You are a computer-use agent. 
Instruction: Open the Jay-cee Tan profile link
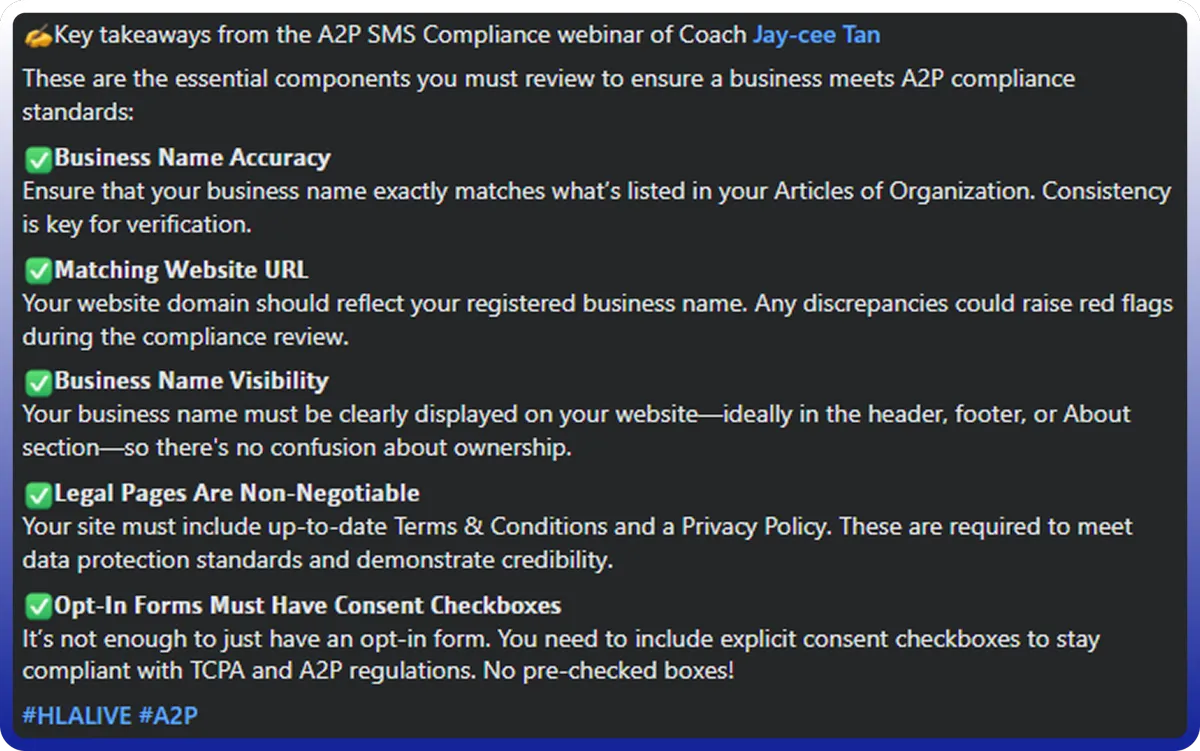coord(816,36)
